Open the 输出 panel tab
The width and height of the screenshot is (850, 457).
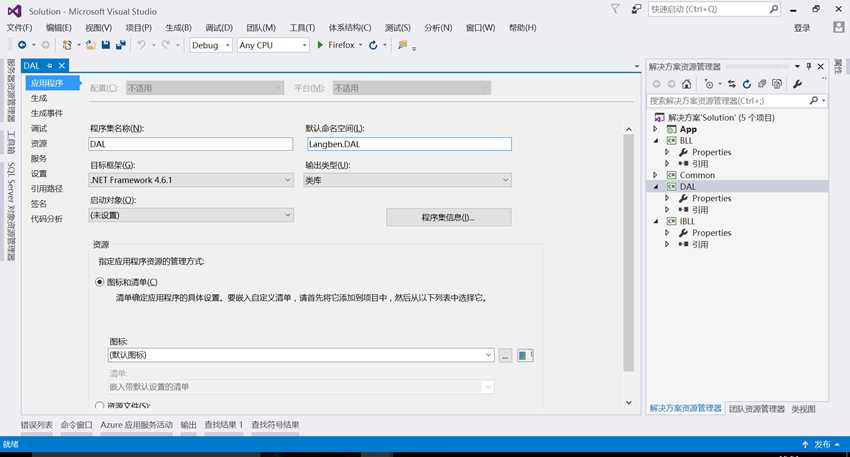point(189,425)
